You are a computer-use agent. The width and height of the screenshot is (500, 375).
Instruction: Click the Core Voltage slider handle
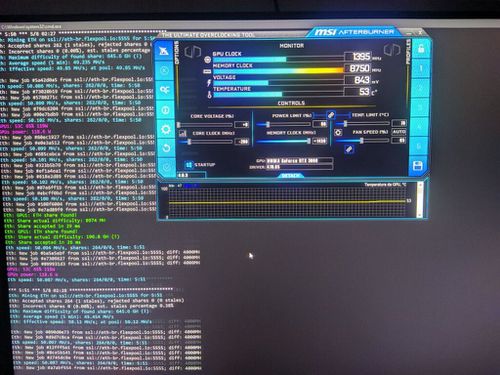pos(179,125)
